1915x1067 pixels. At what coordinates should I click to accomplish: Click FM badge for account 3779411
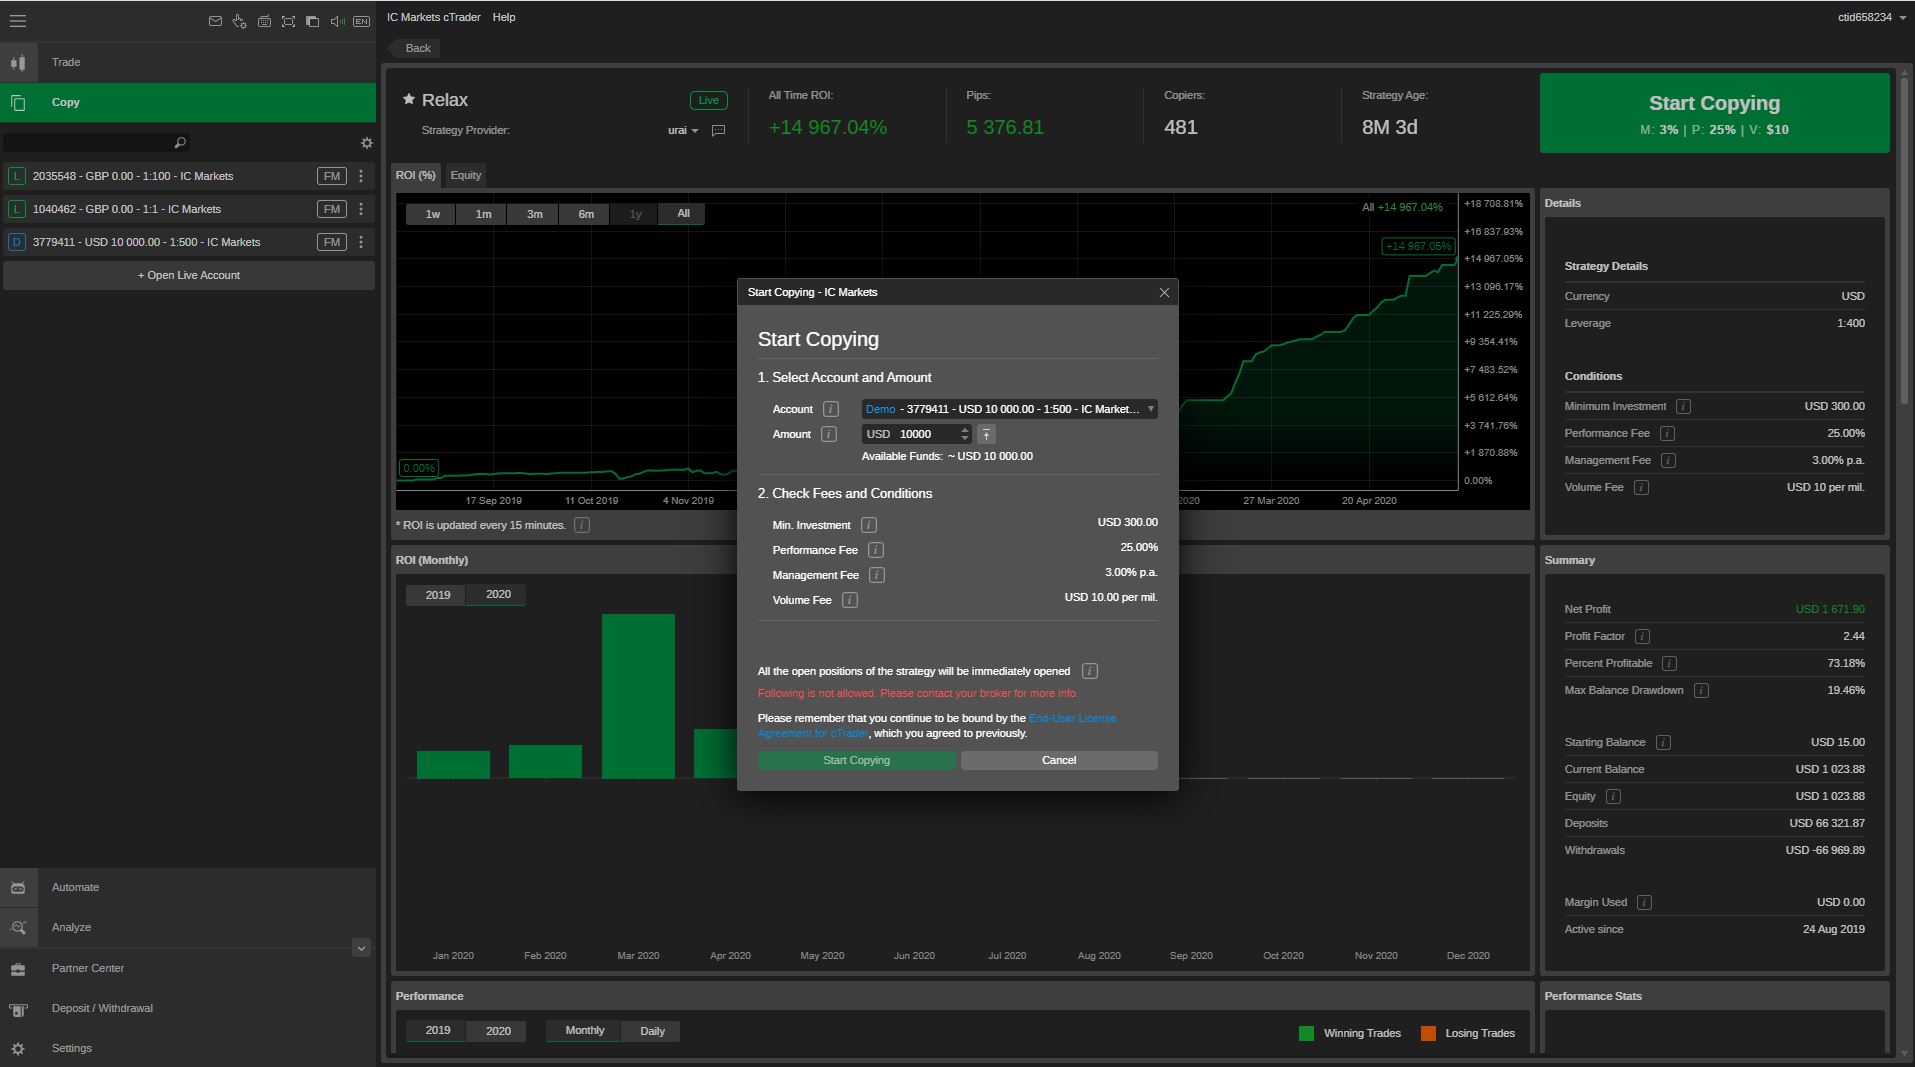pyautogui.click(x=332, y=242)
